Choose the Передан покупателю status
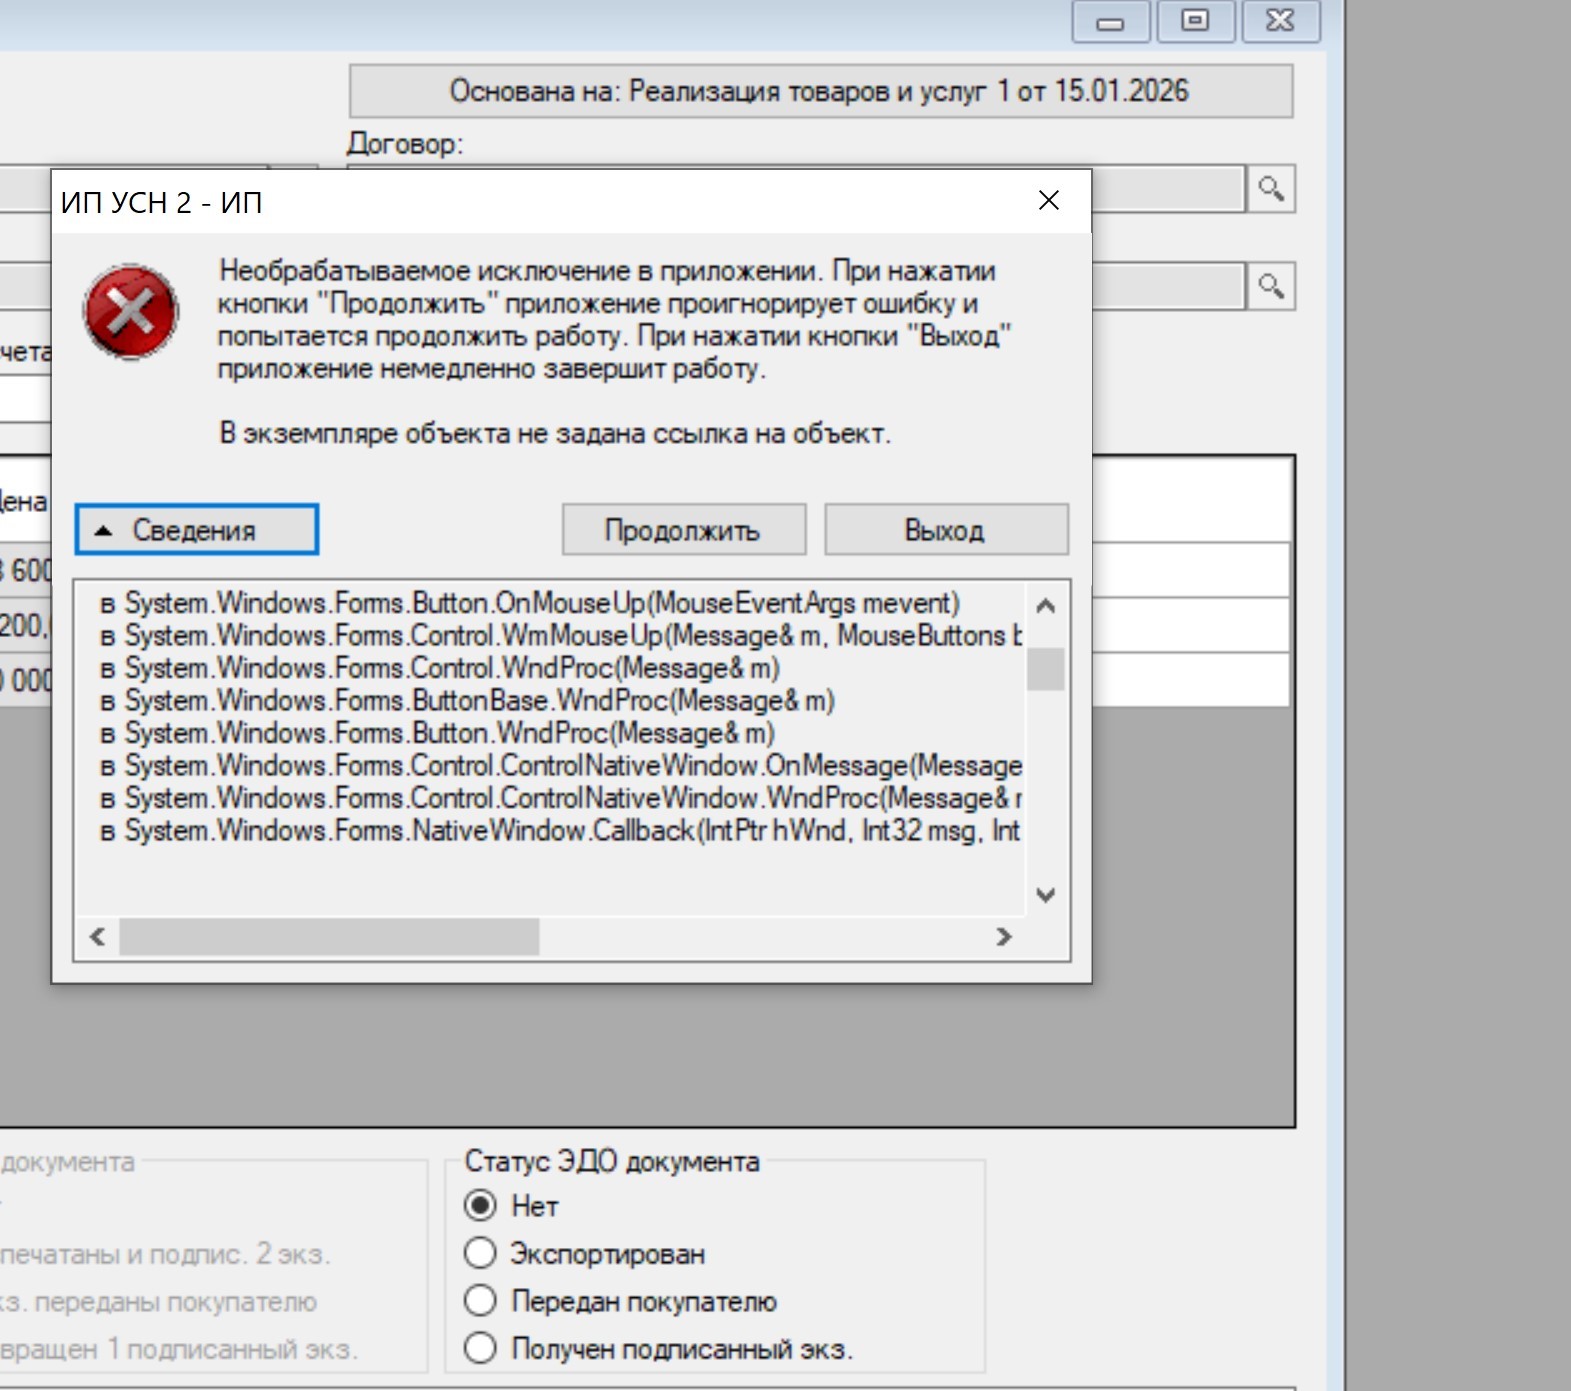1571x1391 pixels. [481, 1301]
